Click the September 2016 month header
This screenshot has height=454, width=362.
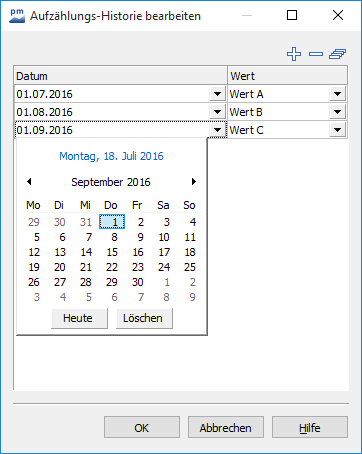(x=111, y=182)
